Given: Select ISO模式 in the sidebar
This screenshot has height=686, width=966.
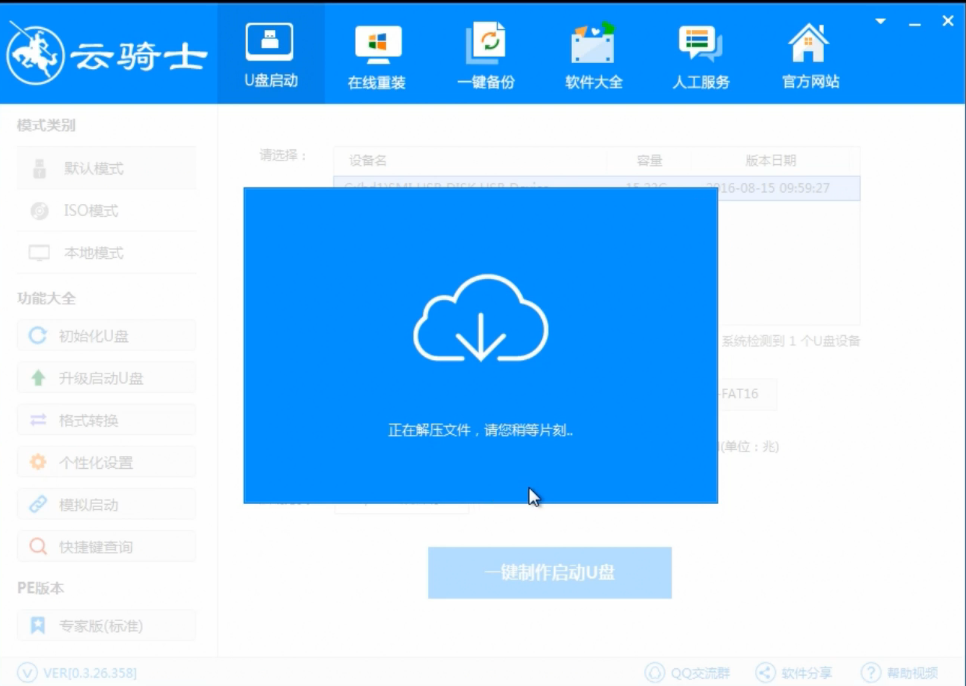Looking at the screenshot, I should [x=106, y=211].
